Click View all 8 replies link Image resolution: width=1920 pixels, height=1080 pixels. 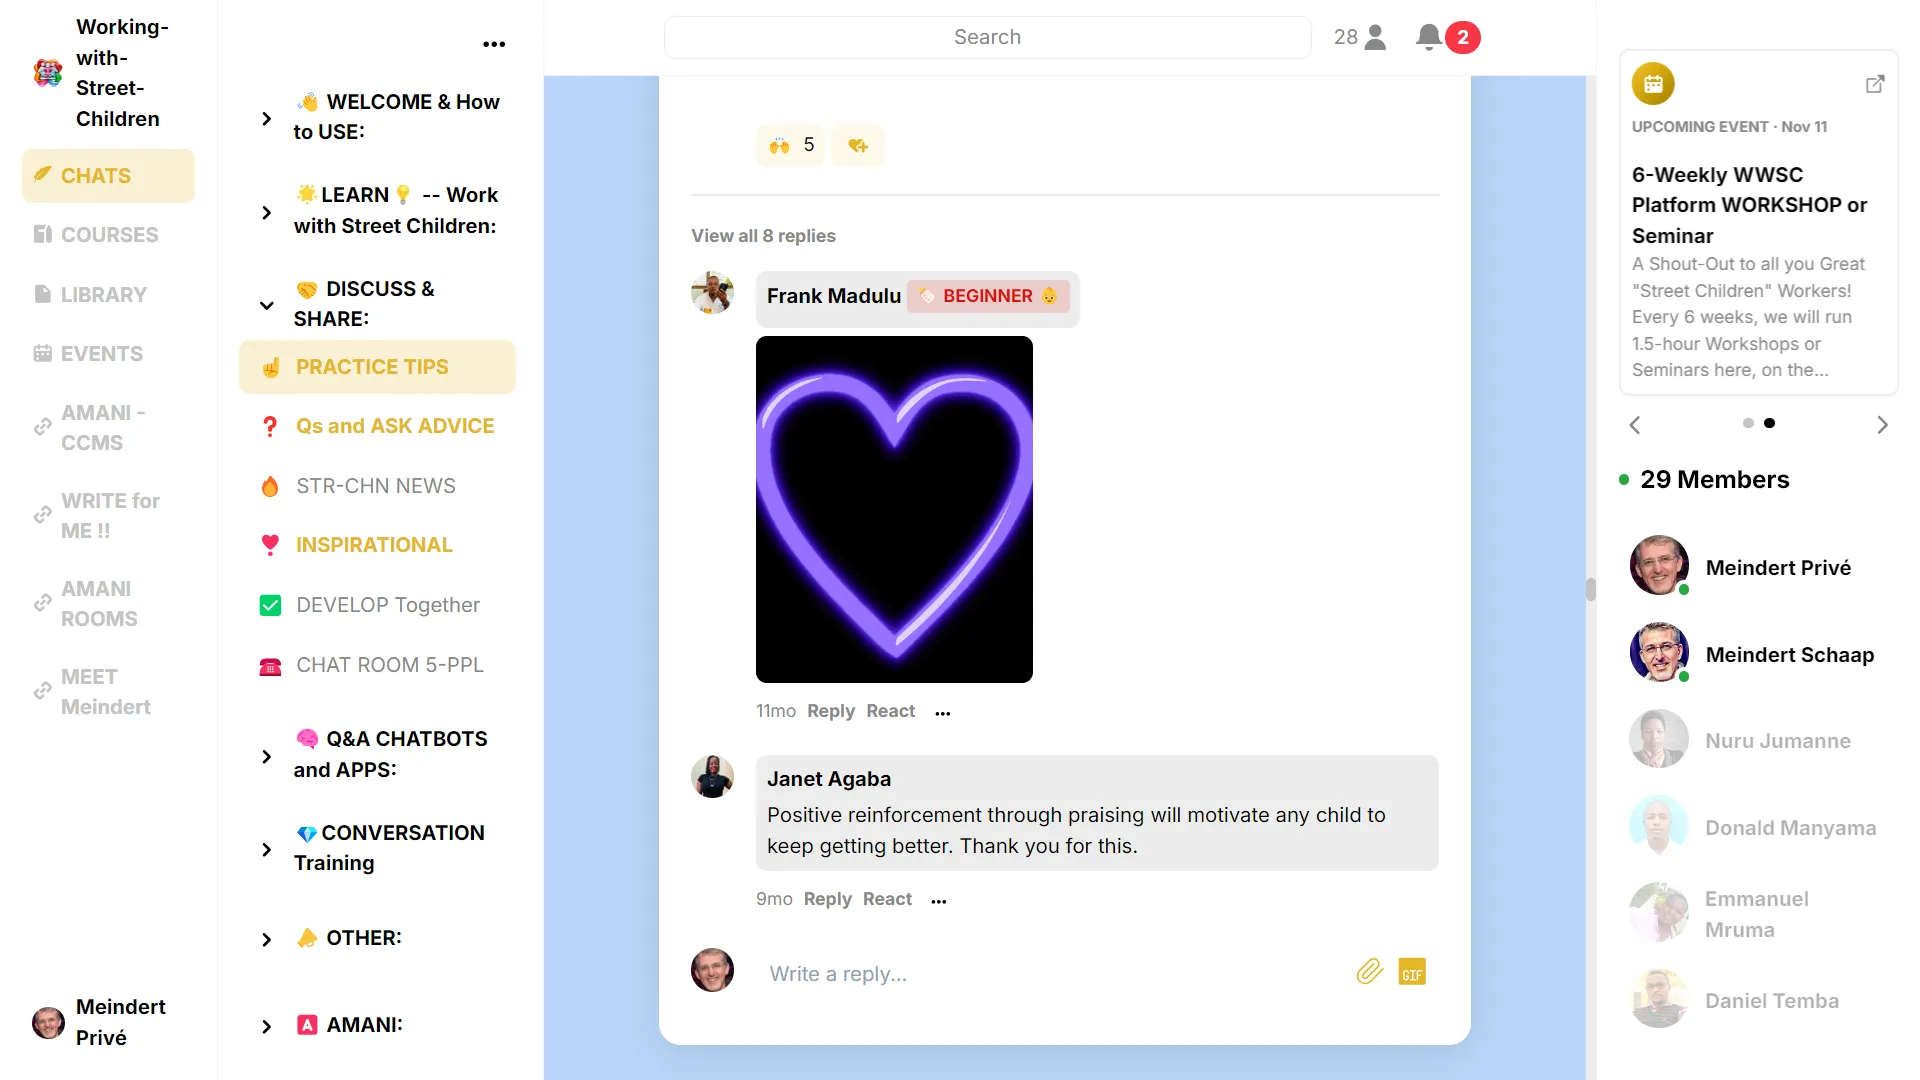tap(763, 236)
